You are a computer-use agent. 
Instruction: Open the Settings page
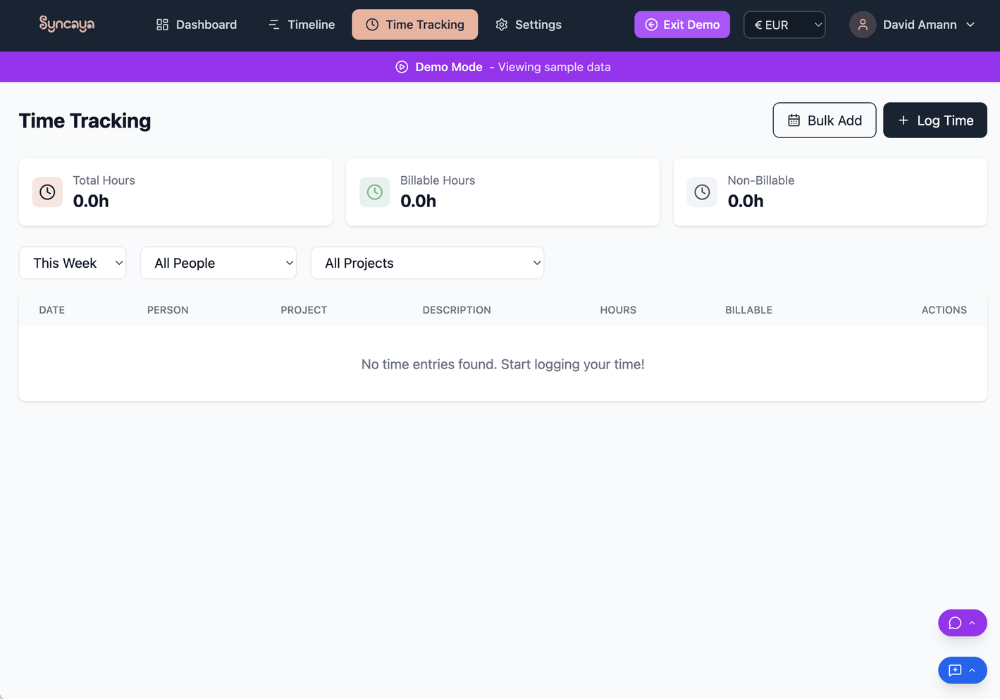coord(528,25)
